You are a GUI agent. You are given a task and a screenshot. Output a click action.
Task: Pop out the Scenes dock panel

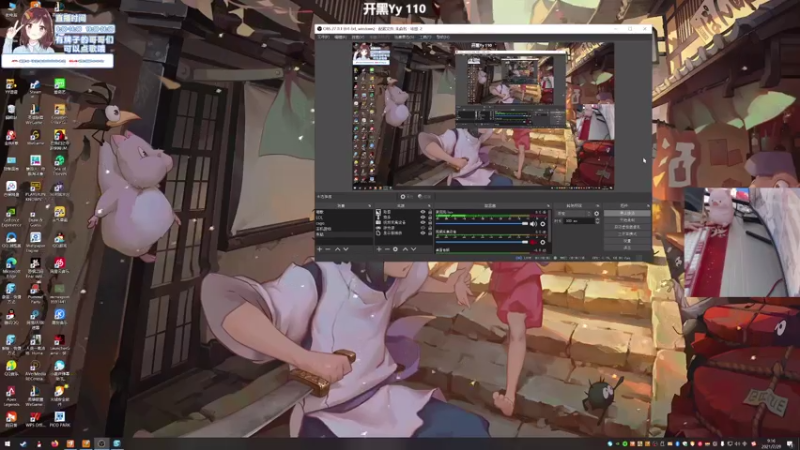coord(370,206)
